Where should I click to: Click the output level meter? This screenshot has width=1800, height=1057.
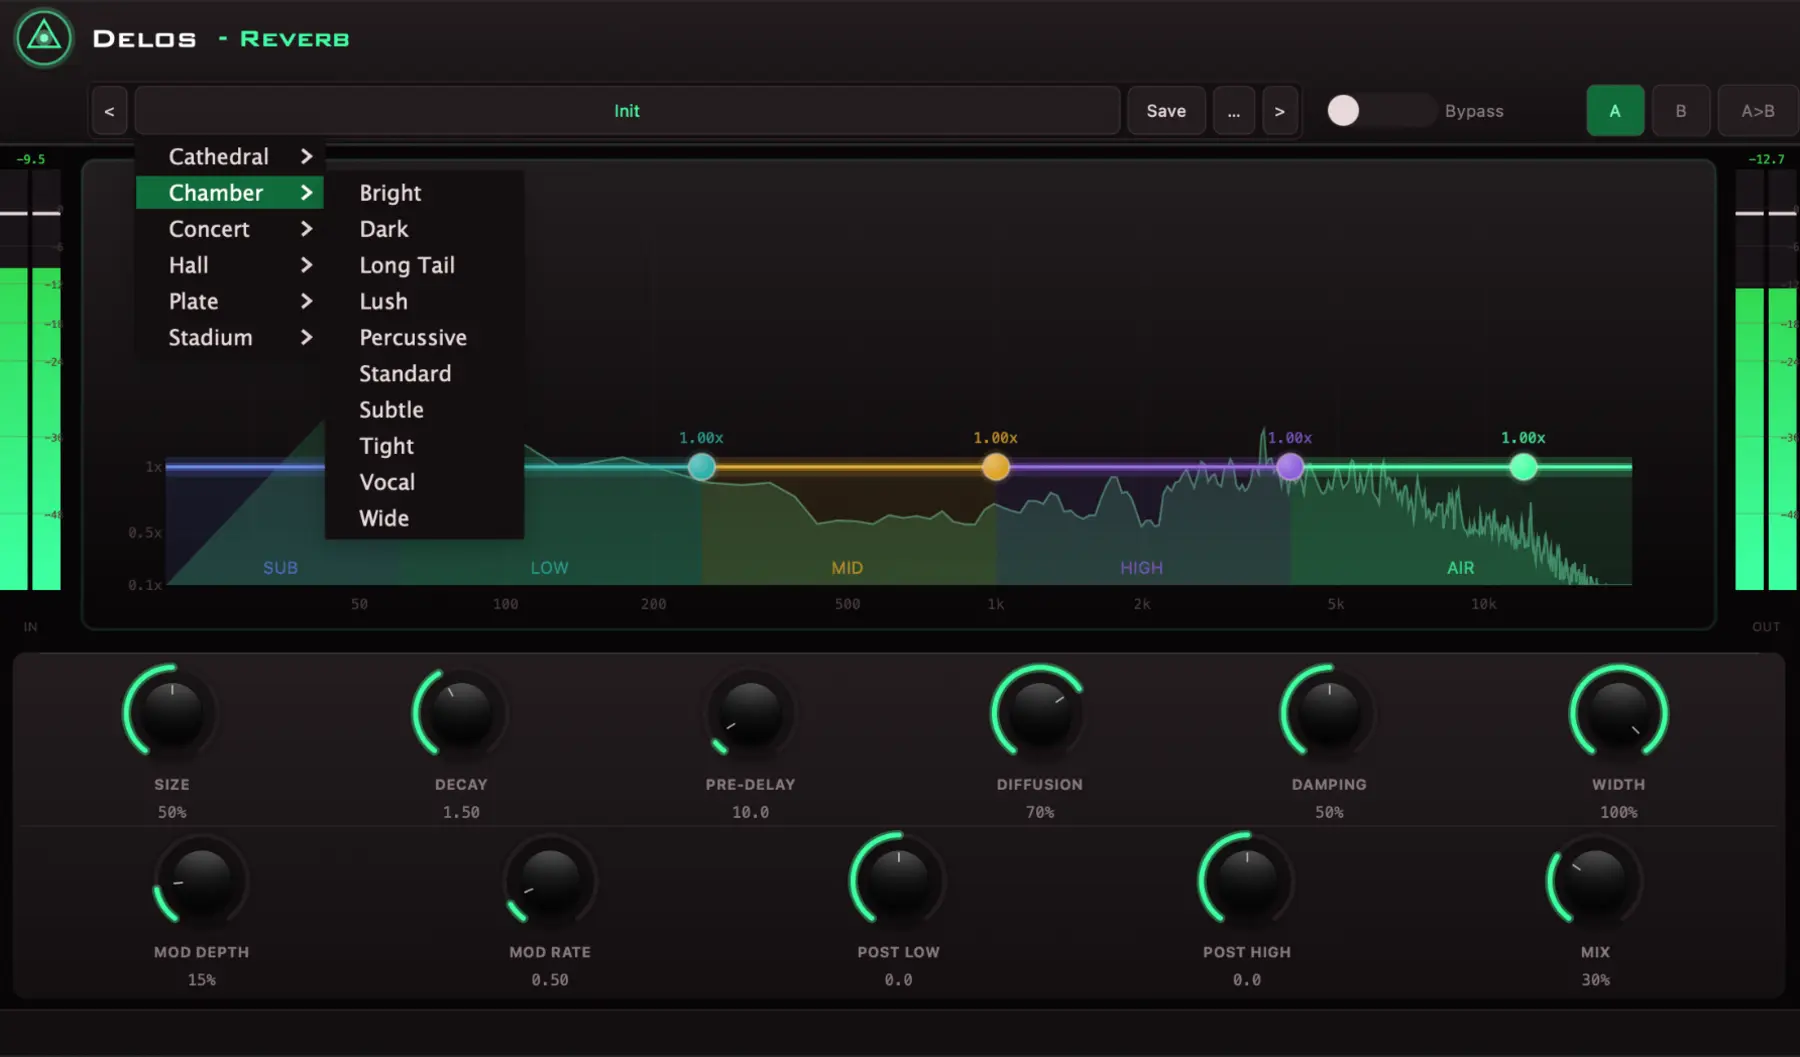tap(1767, 380)
